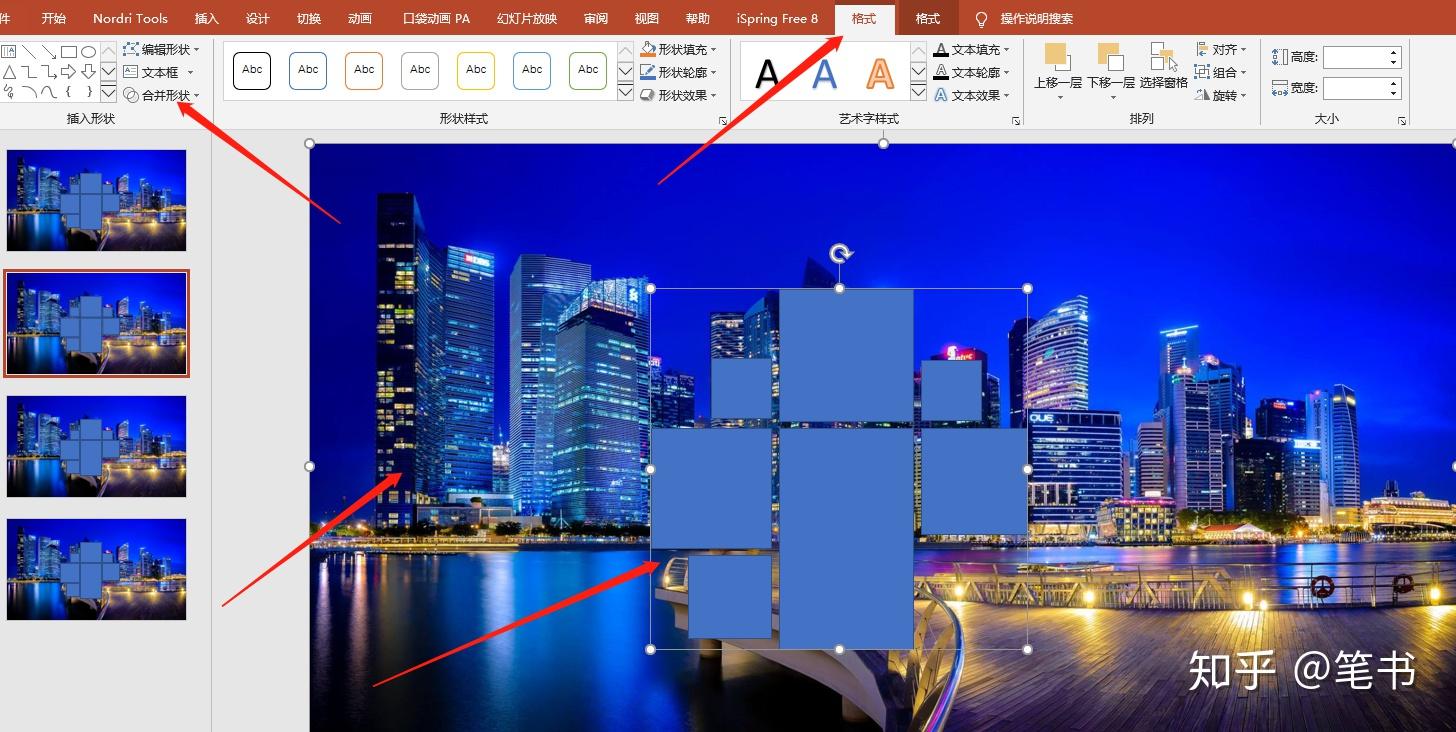The height and width of the screenshot is (732, 1456).
Task: Select the oval shape in the gallery
Action: (x=88, y=51)
